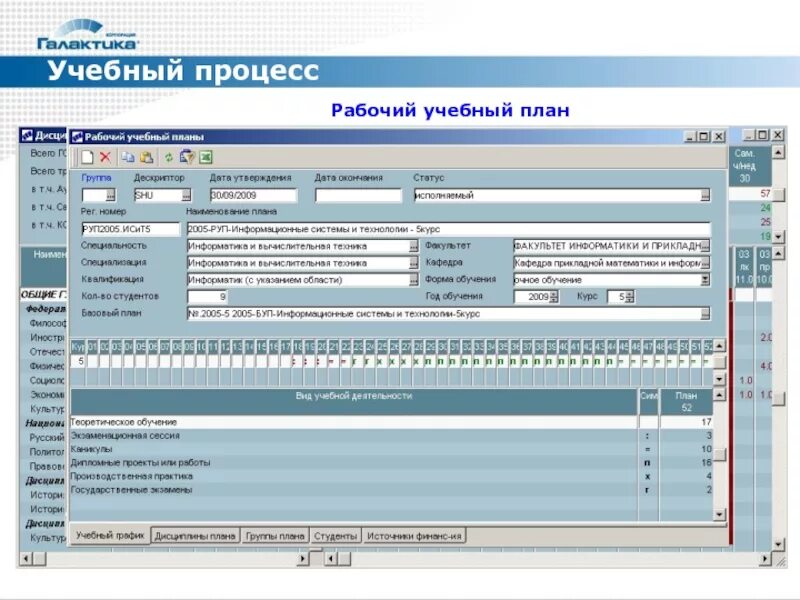Click the scroll-down arrow of the activity table
Image resolution: width=800 pixels, height=600 pixels.
point(719,514)
